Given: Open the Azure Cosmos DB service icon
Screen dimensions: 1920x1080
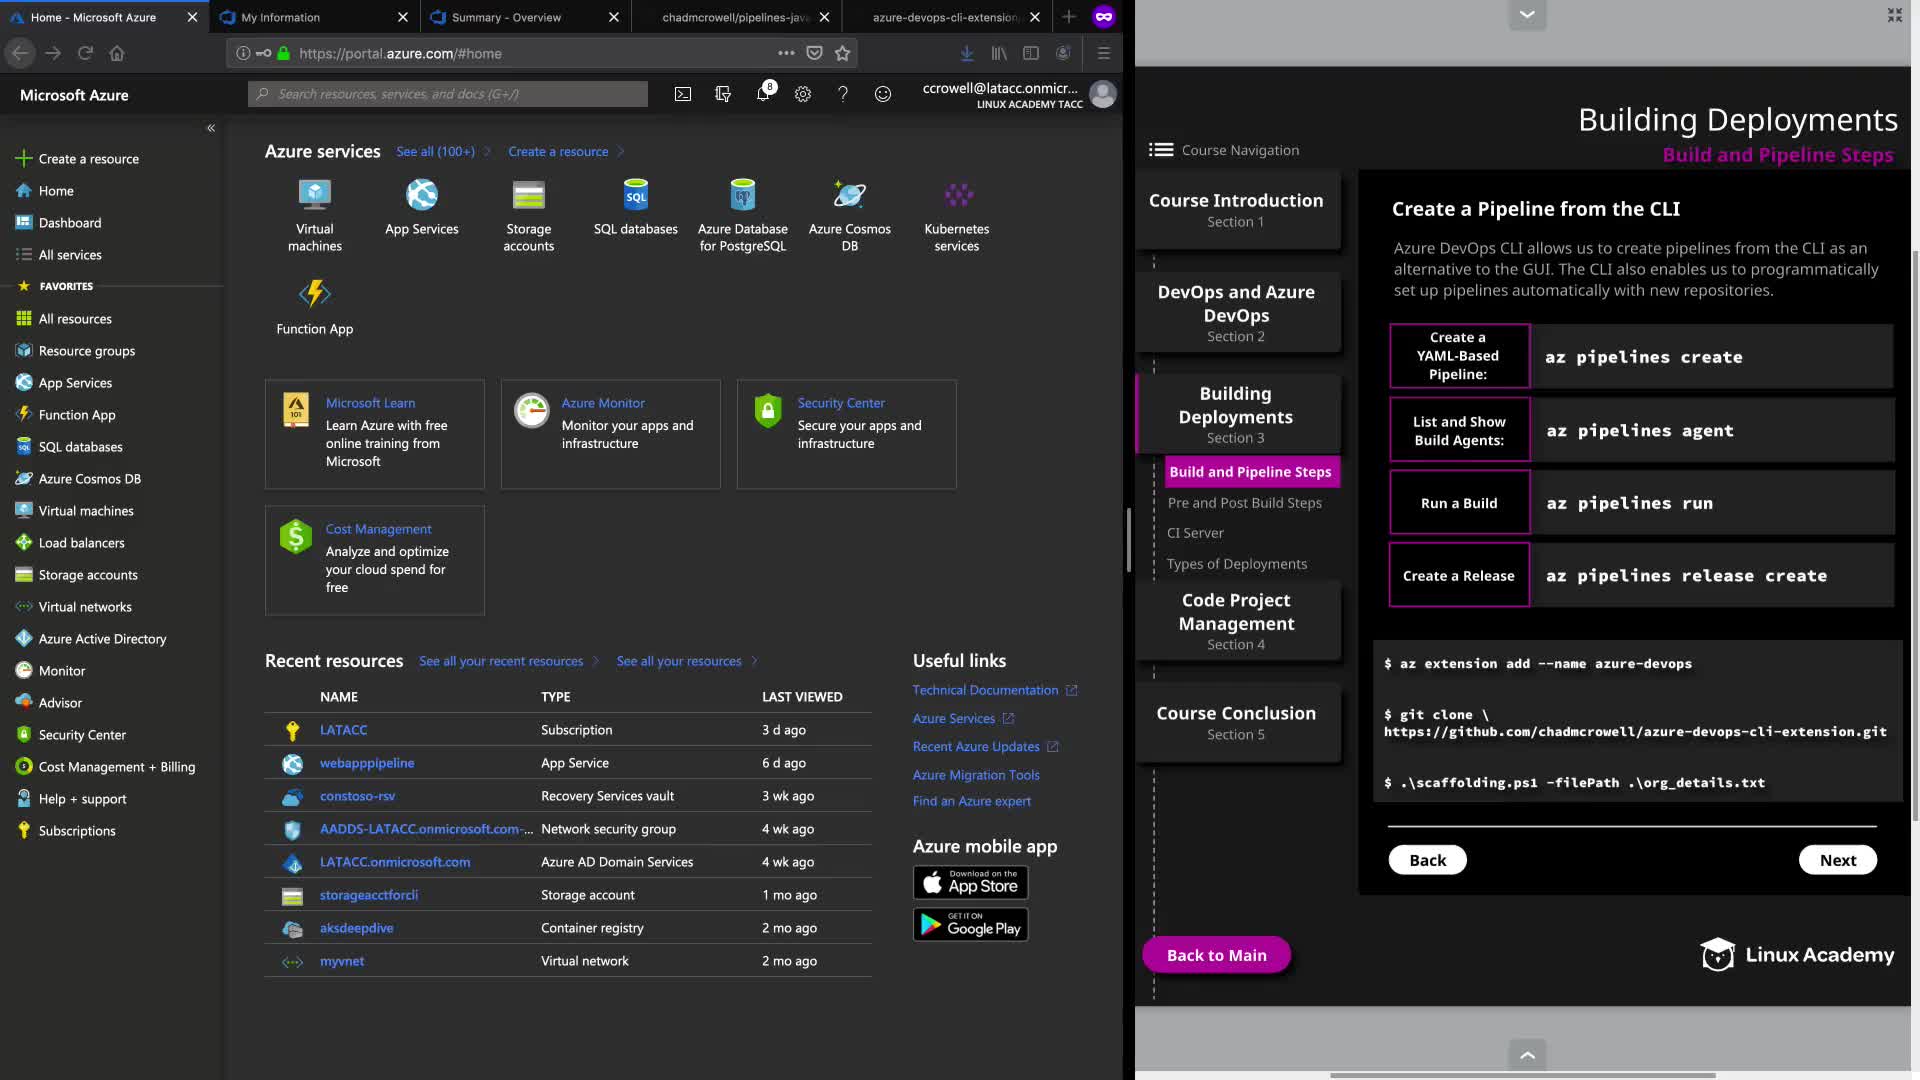Looking at the screenshot, I should [x=849, y=195].
